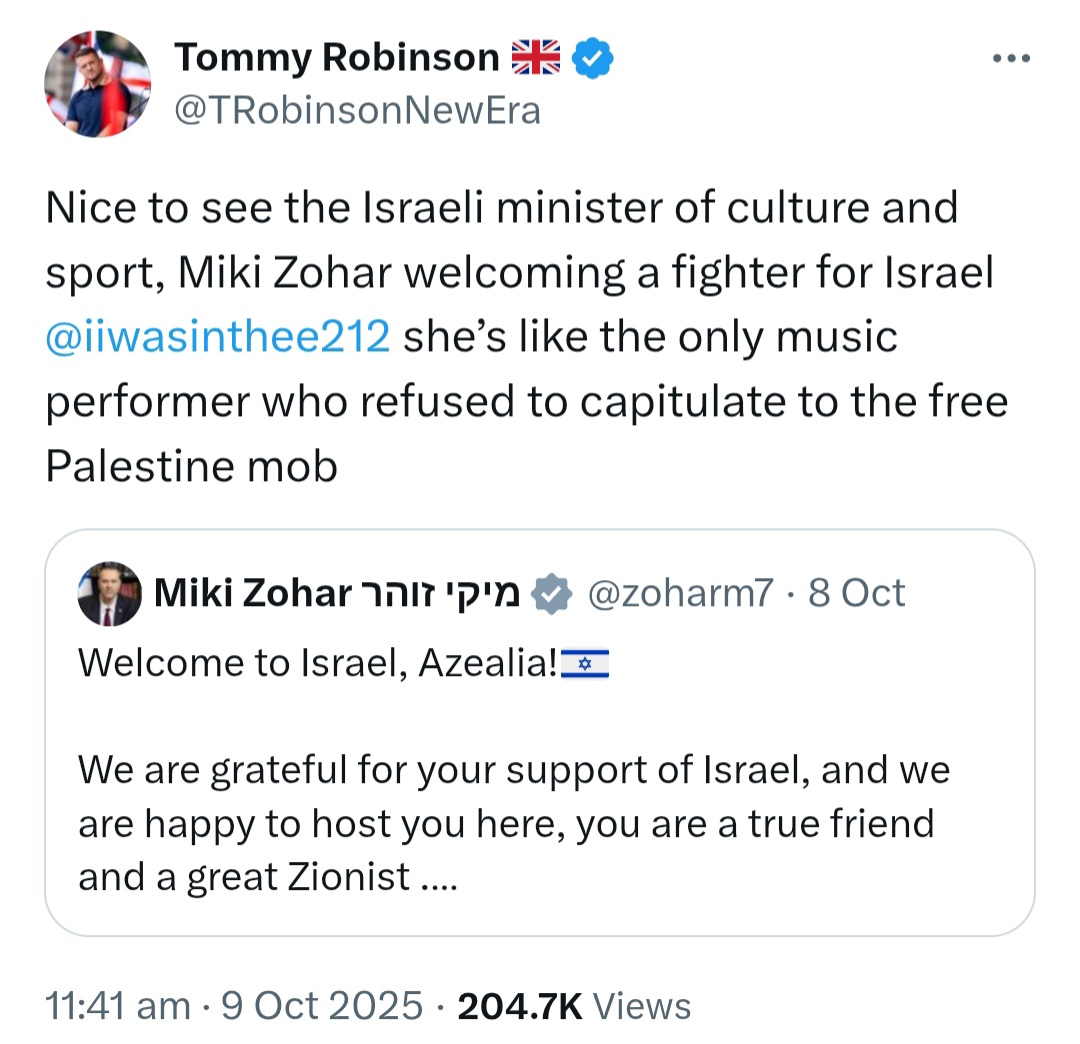This screenshot has height=1044, width=1080.
Task: Open the @TRobinsonNewEra handle
Action: [357, 111]
